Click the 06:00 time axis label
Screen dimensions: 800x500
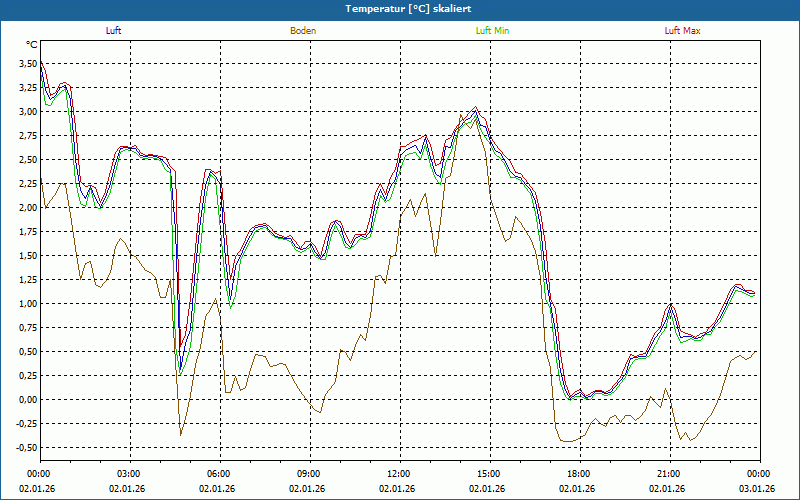pos(218,474)
